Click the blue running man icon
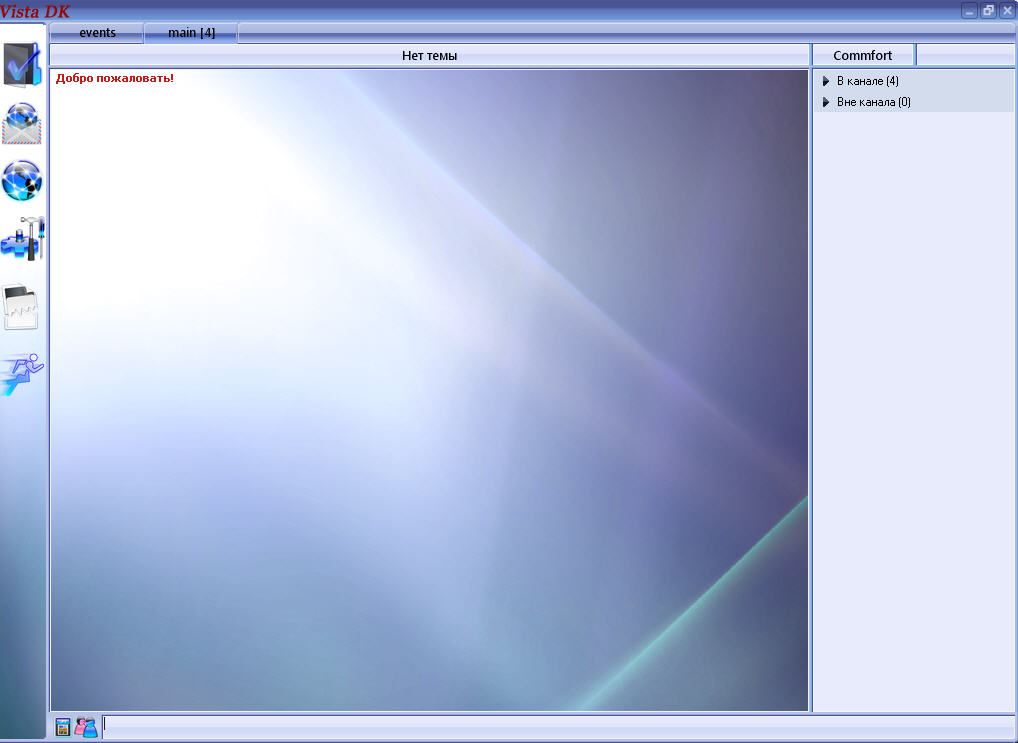 pyautogui.click(x=22, y=374)
